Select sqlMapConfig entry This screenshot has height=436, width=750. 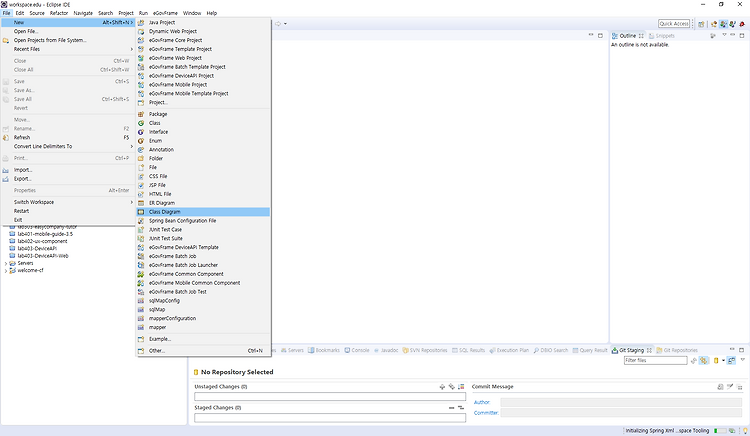point(203,301)
